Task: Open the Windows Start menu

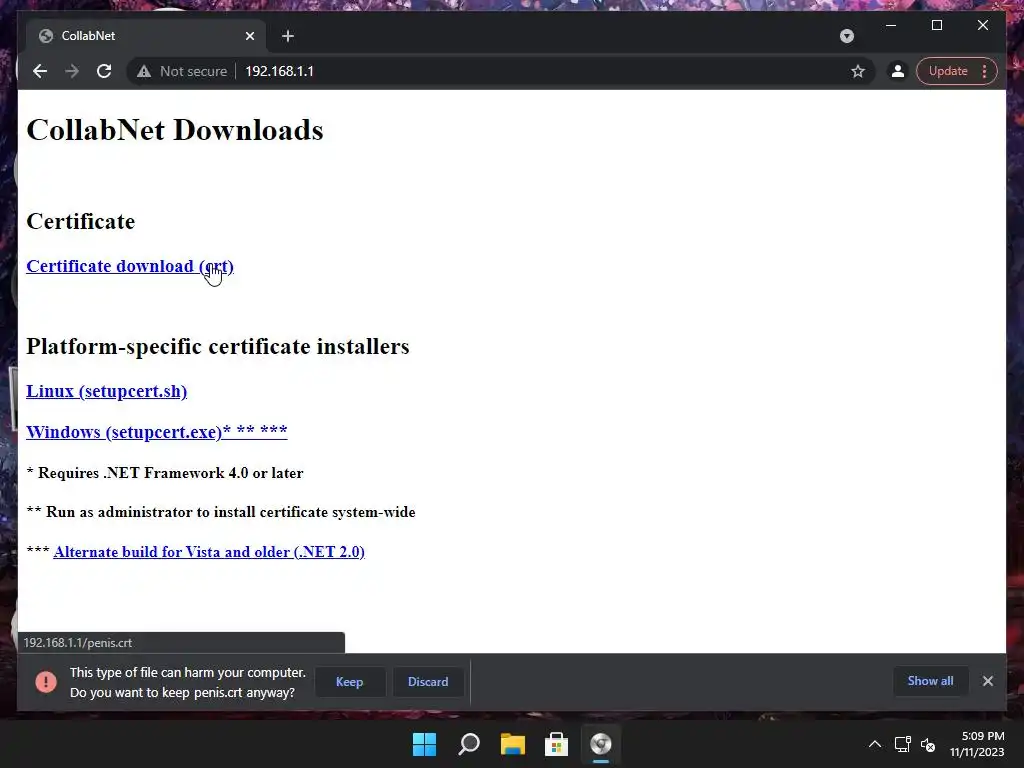Action: pos(424,744)
